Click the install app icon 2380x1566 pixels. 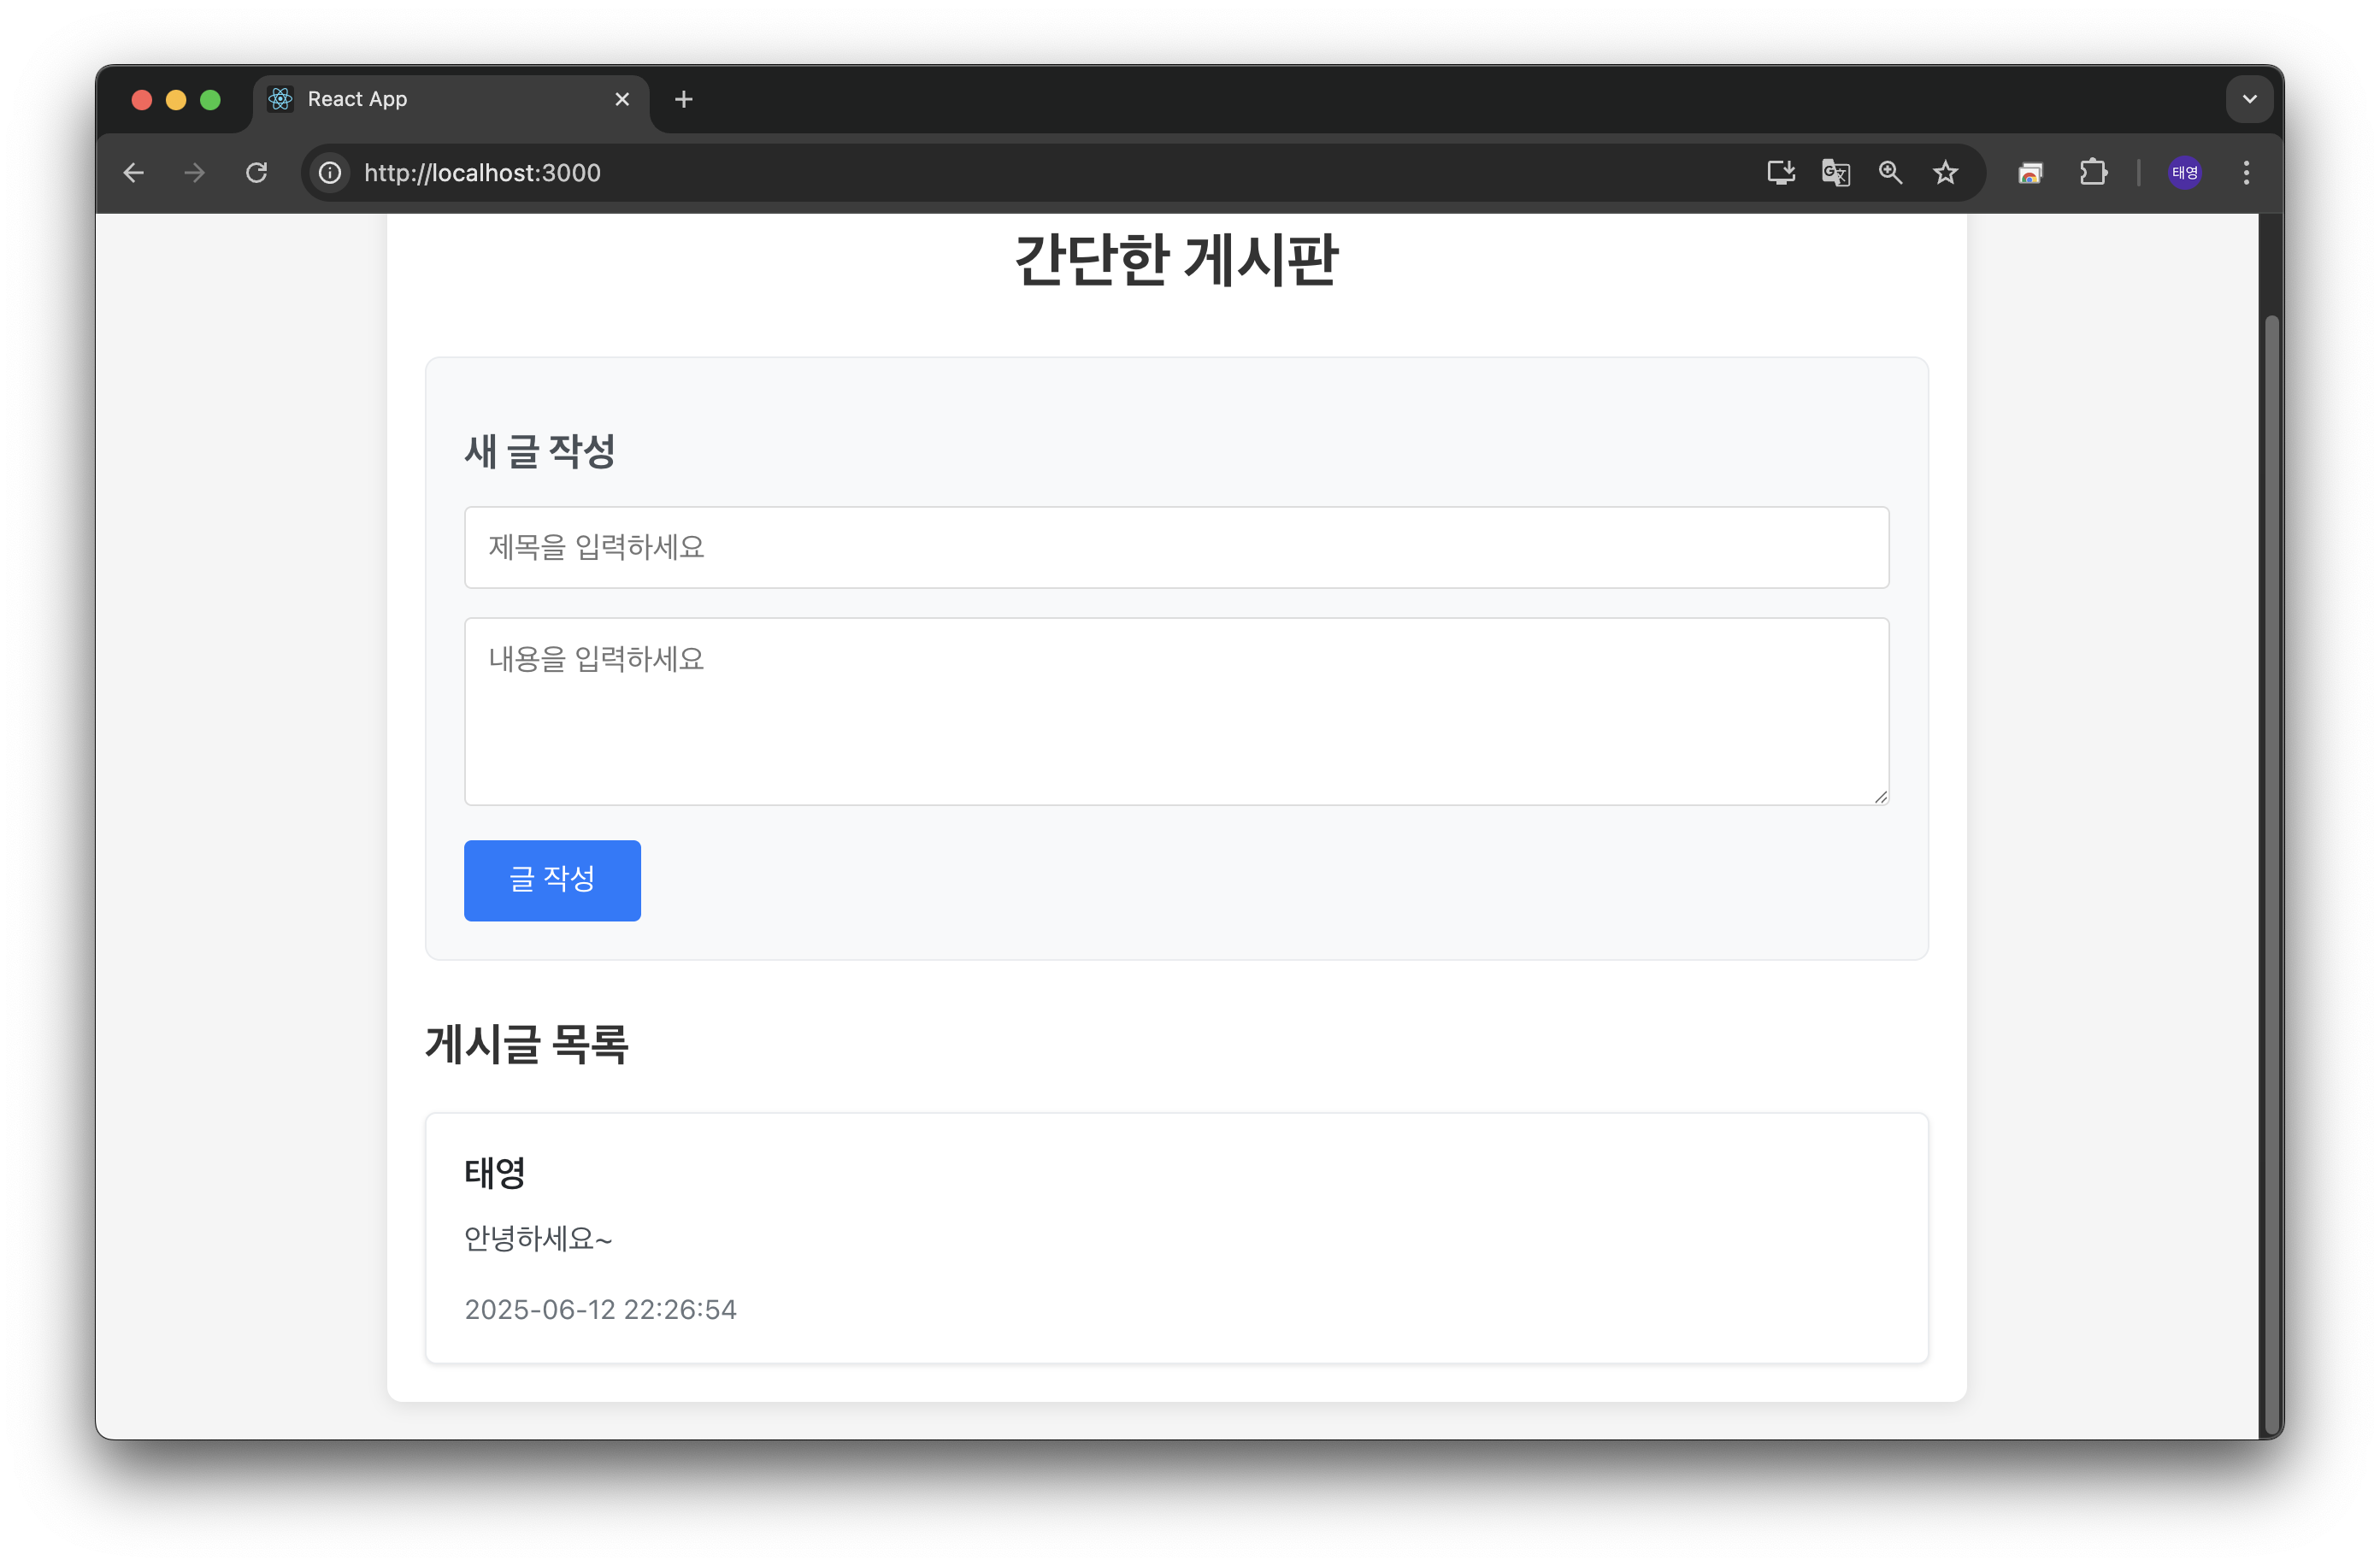pos(1780,173)
